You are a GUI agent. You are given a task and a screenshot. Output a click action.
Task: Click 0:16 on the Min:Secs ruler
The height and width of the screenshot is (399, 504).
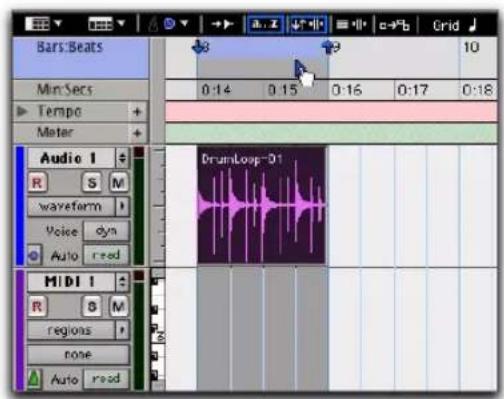347,90
